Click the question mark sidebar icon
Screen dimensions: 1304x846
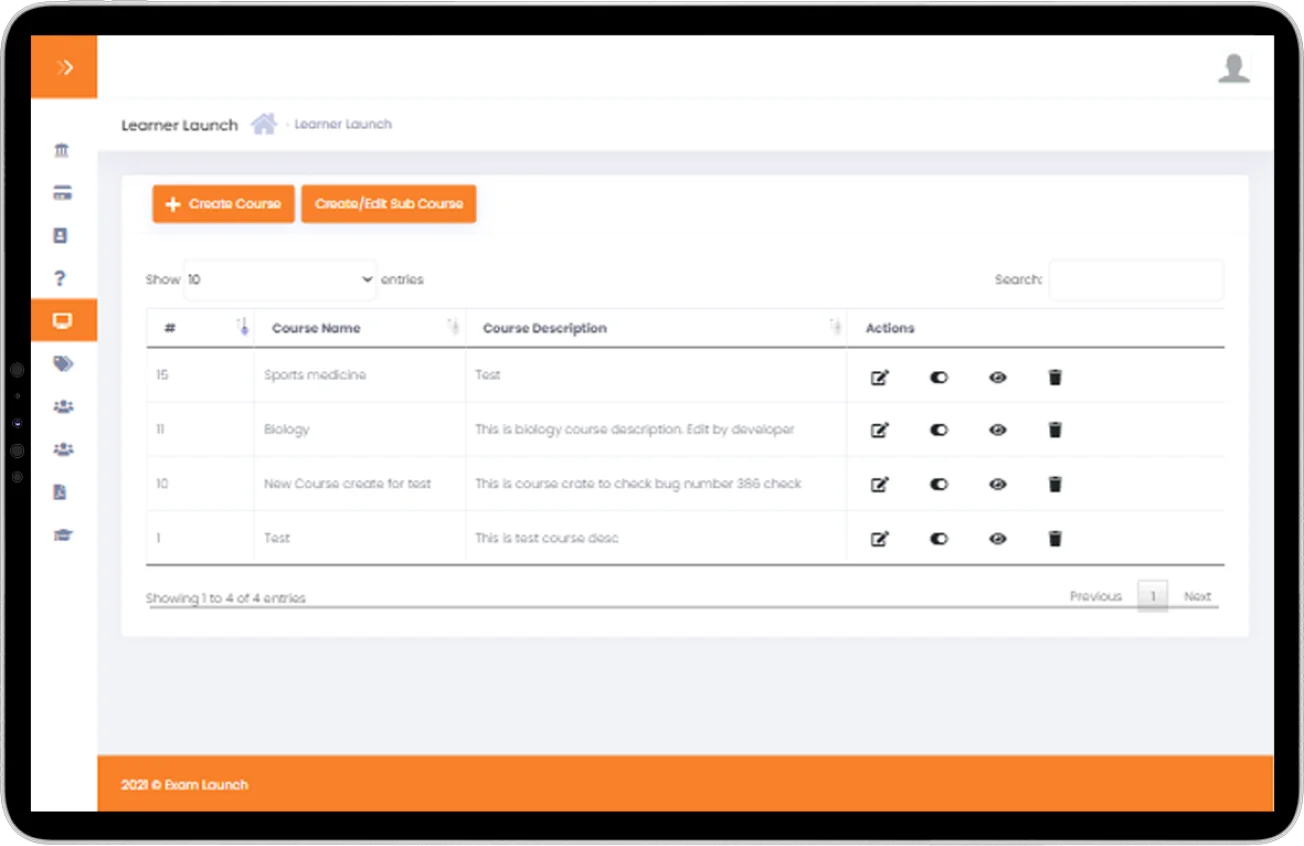61,279
